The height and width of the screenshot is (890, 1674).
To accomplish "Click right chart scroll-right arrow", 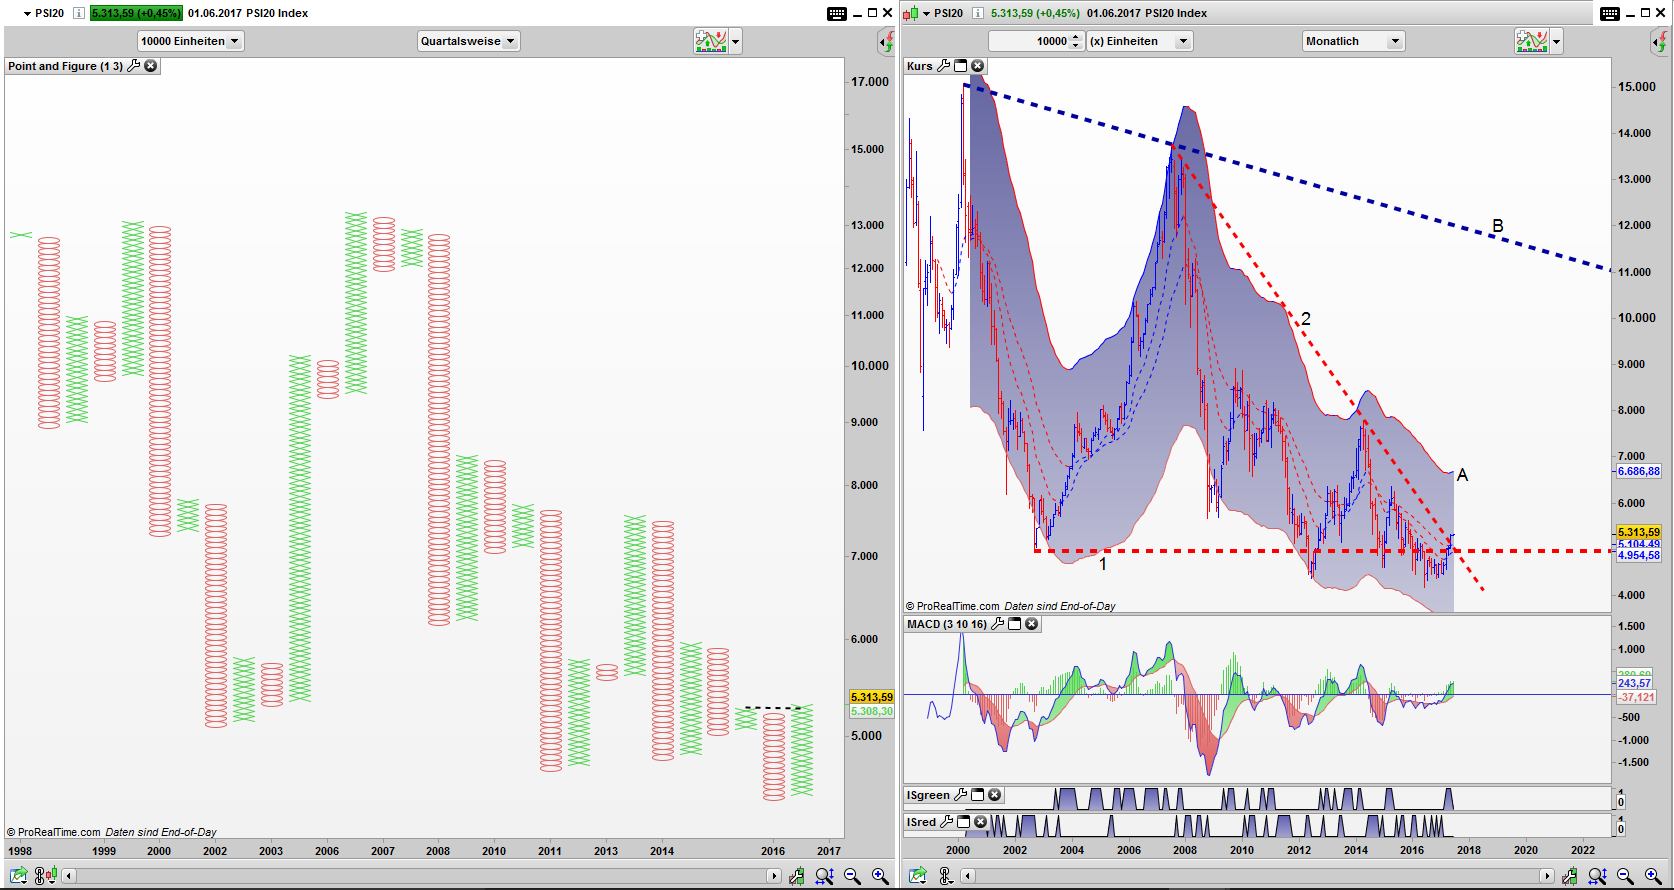I will pos(1547,876).
